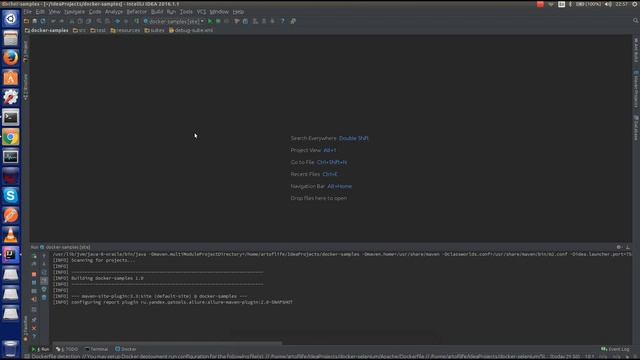Open the Analyze menu
Image resolution: width=640 pixels, height=360 pixels.
pos(114,12)
